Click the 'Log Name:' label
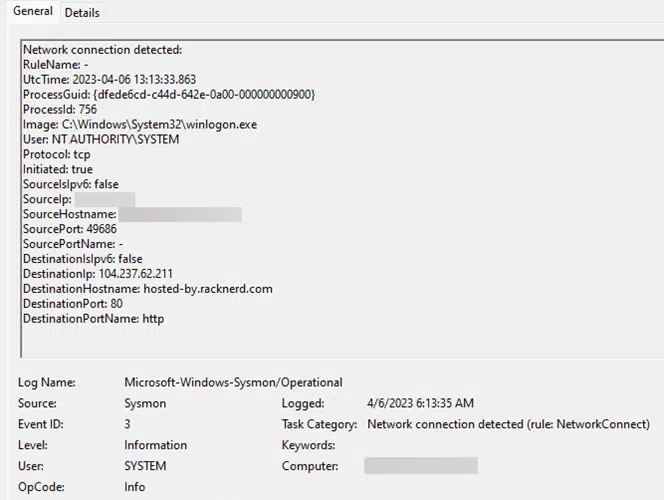664x500 pixels. pyautogui.click(x=47, y=383)
